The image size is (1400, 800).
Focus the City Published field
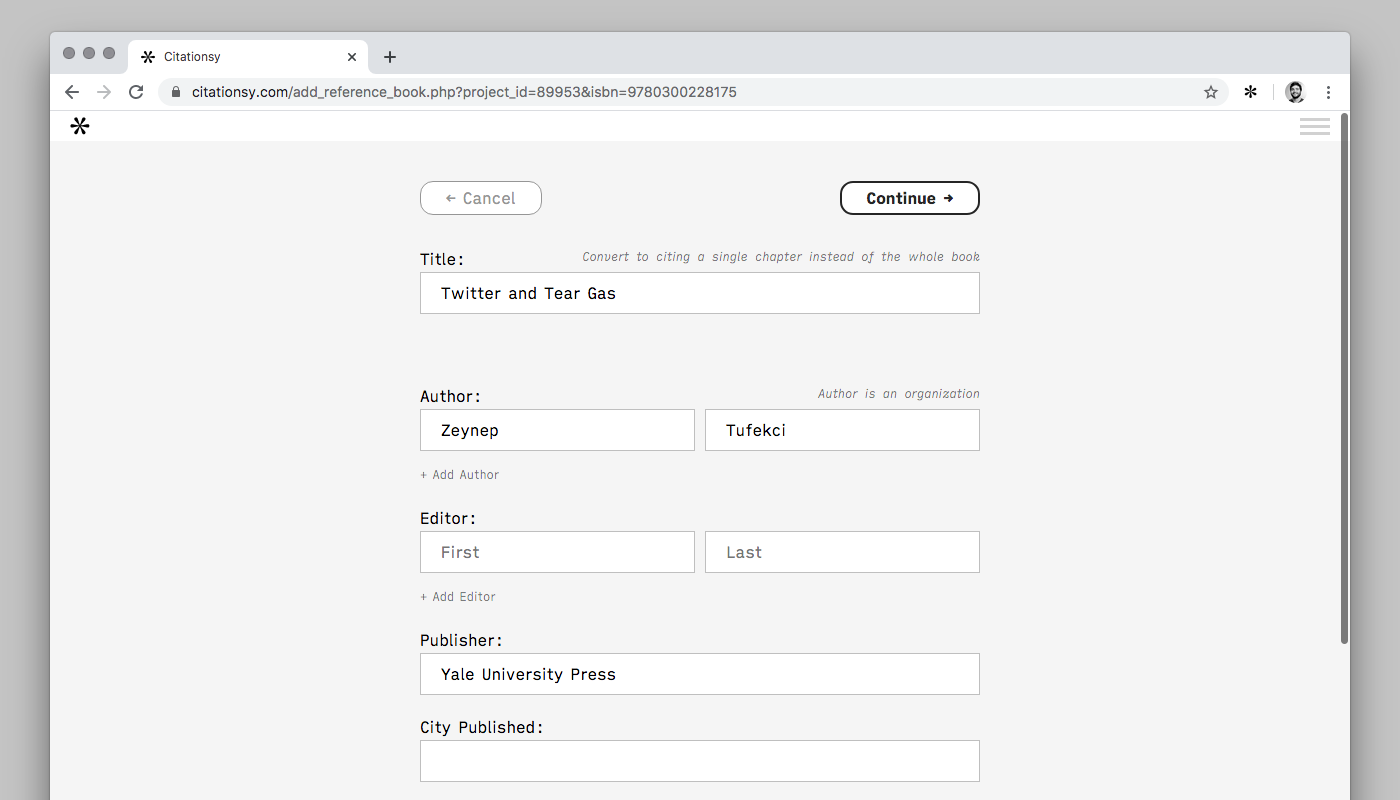point(700,761)
